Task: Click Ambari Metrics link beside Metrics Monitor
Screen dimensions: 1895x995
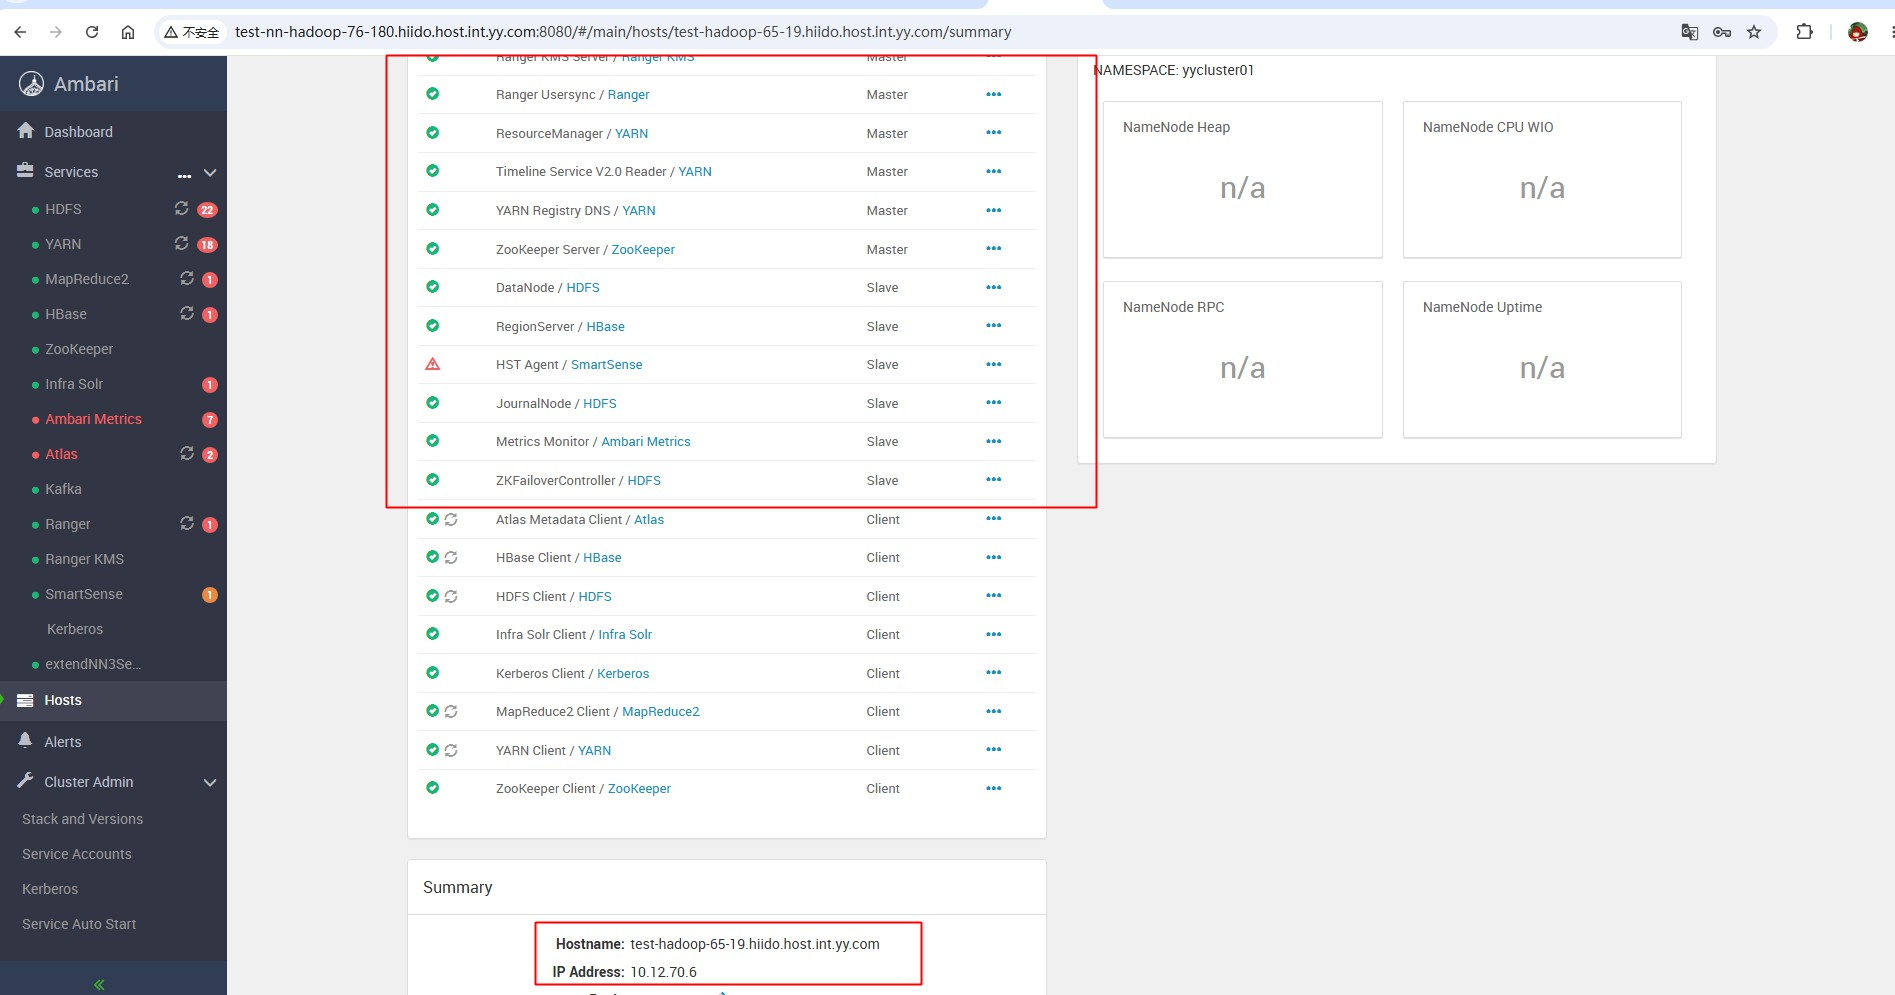Action: (x=646, y=441)
